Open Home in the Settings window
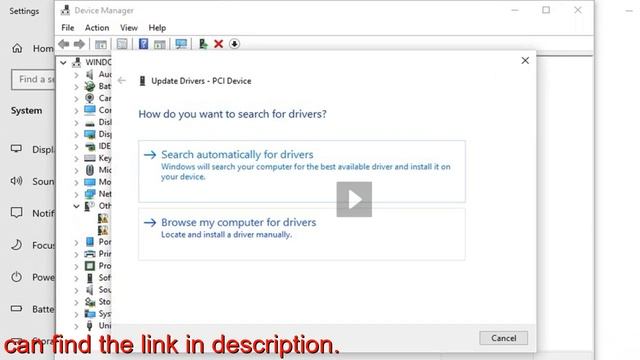Image resolution: width=640 pixels, height=360 pixels. pos(32,49)
